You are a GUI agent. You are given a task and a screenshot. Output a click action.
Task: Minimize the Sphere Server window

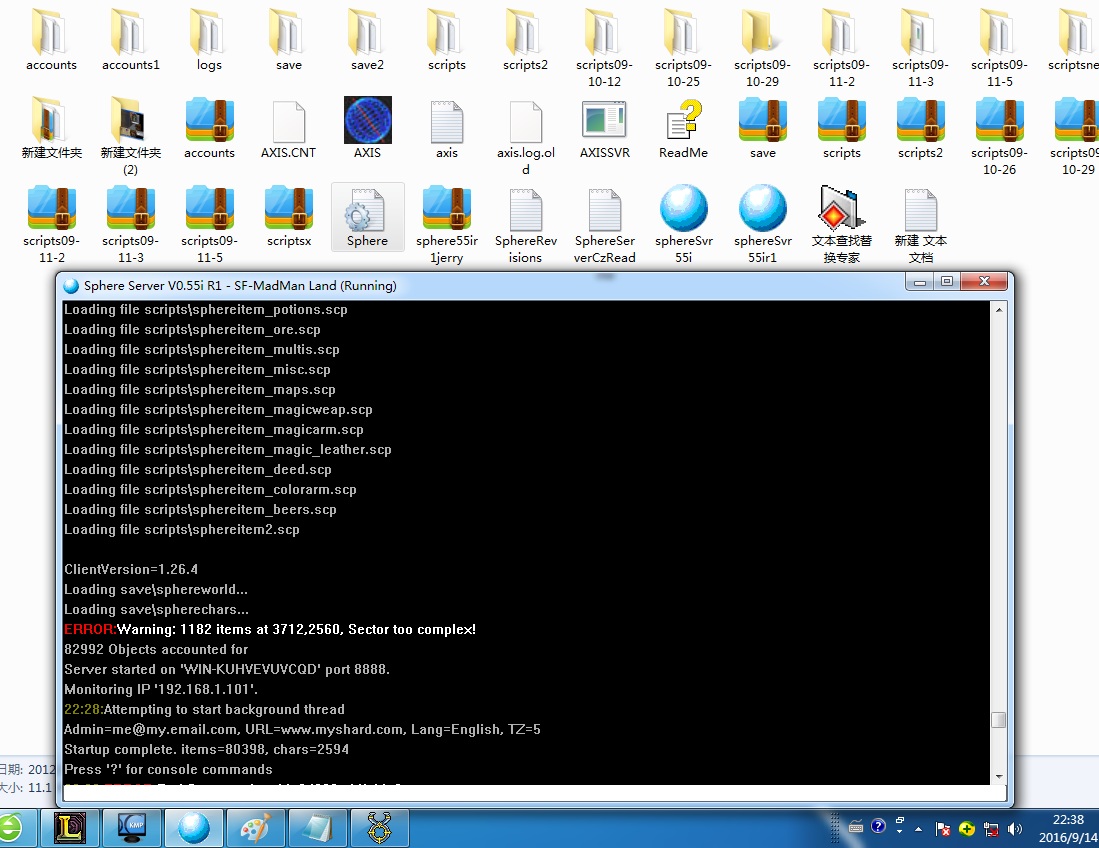(920, 282)
